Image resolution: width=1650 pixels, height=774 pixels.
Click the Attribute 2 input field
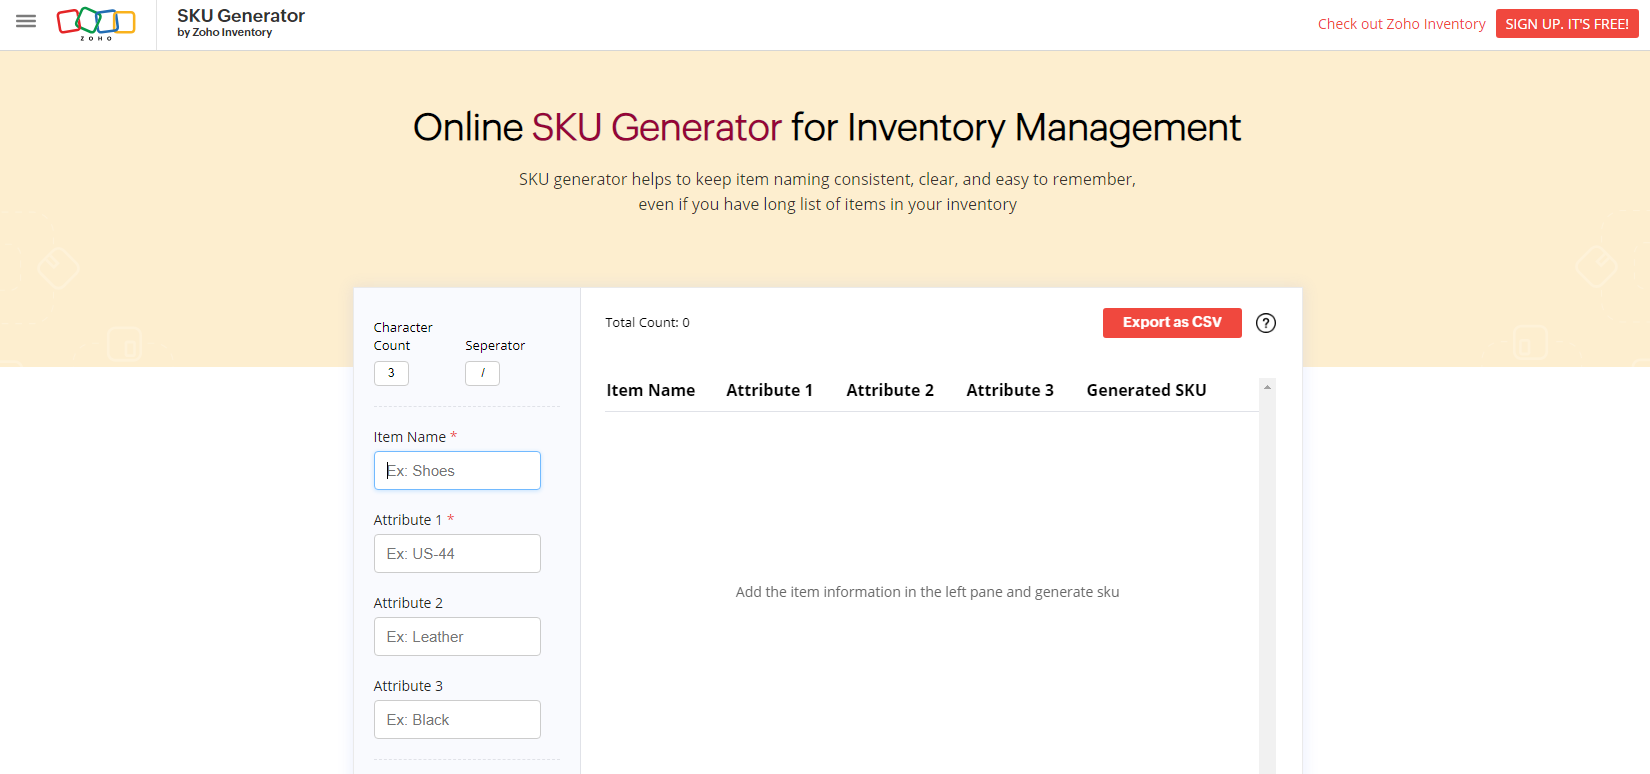pos(457,637)
